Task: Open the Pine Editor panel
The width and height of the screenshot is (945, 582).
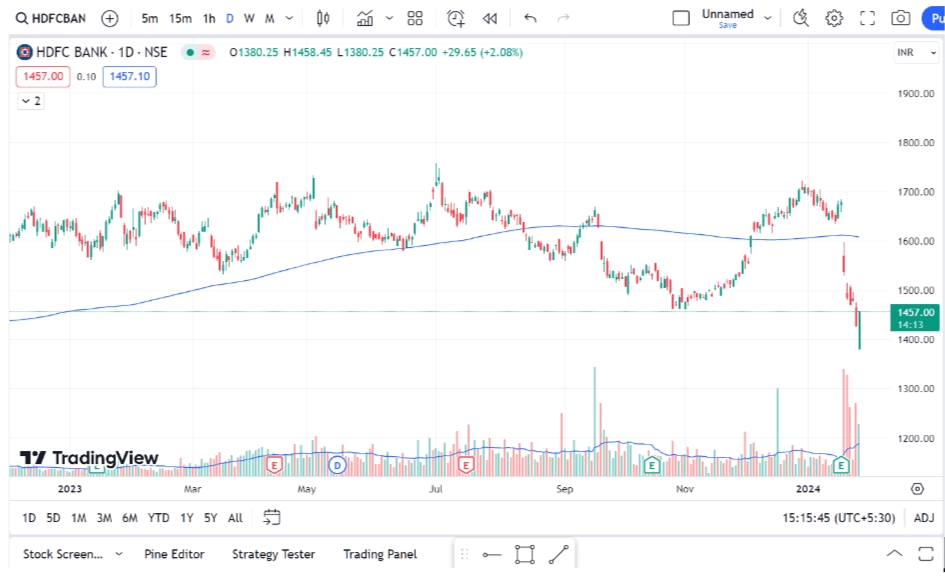Action: click(x=174, y=554)
